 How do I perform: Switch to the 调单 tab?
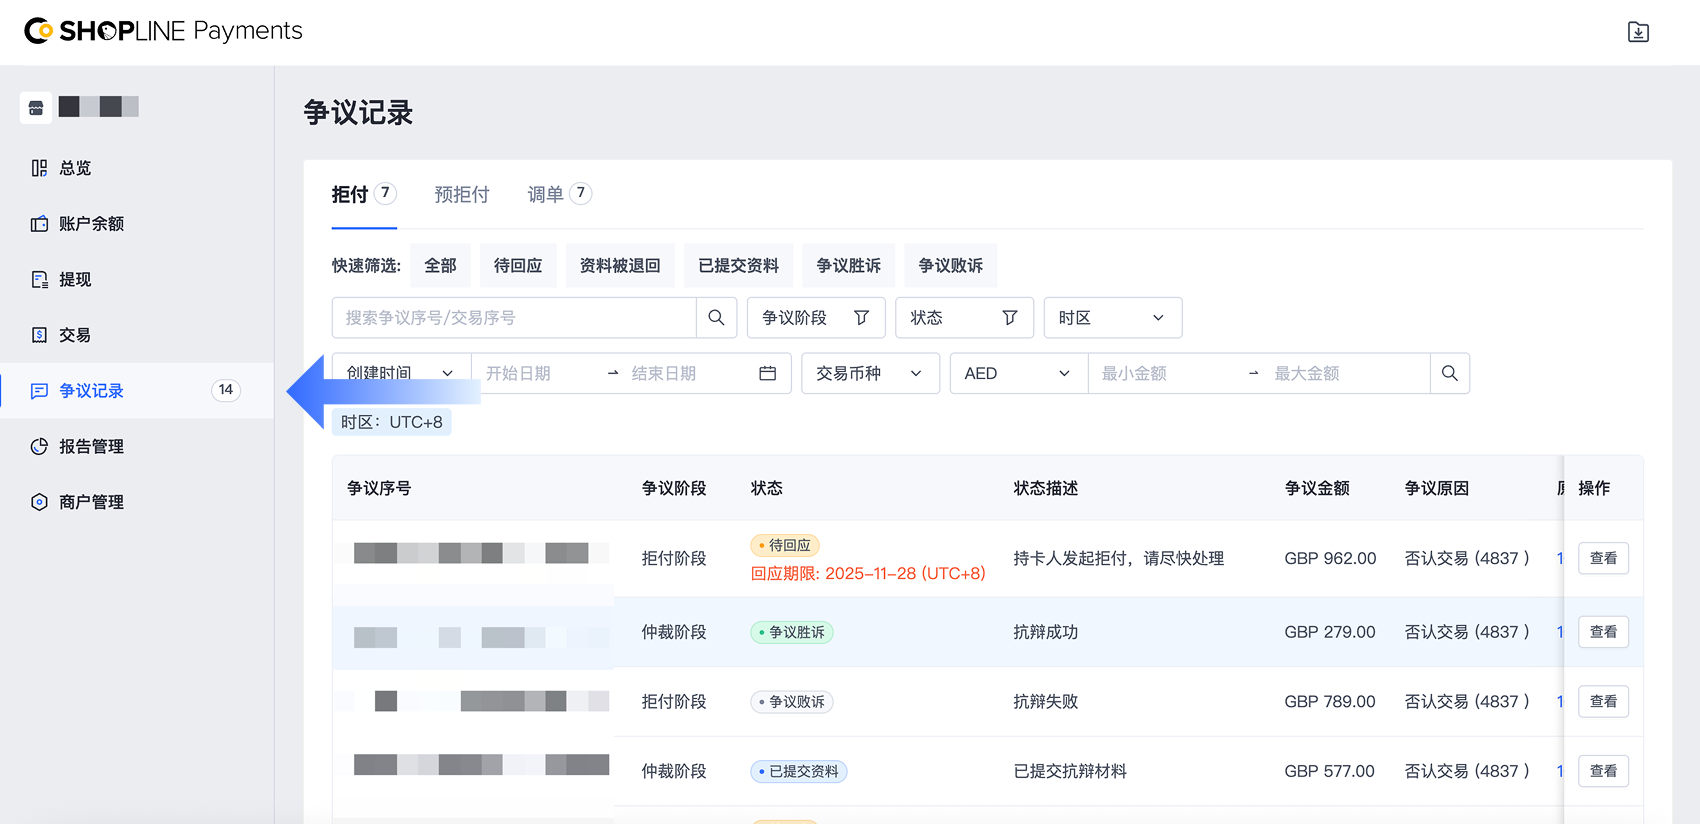[560, 194]
